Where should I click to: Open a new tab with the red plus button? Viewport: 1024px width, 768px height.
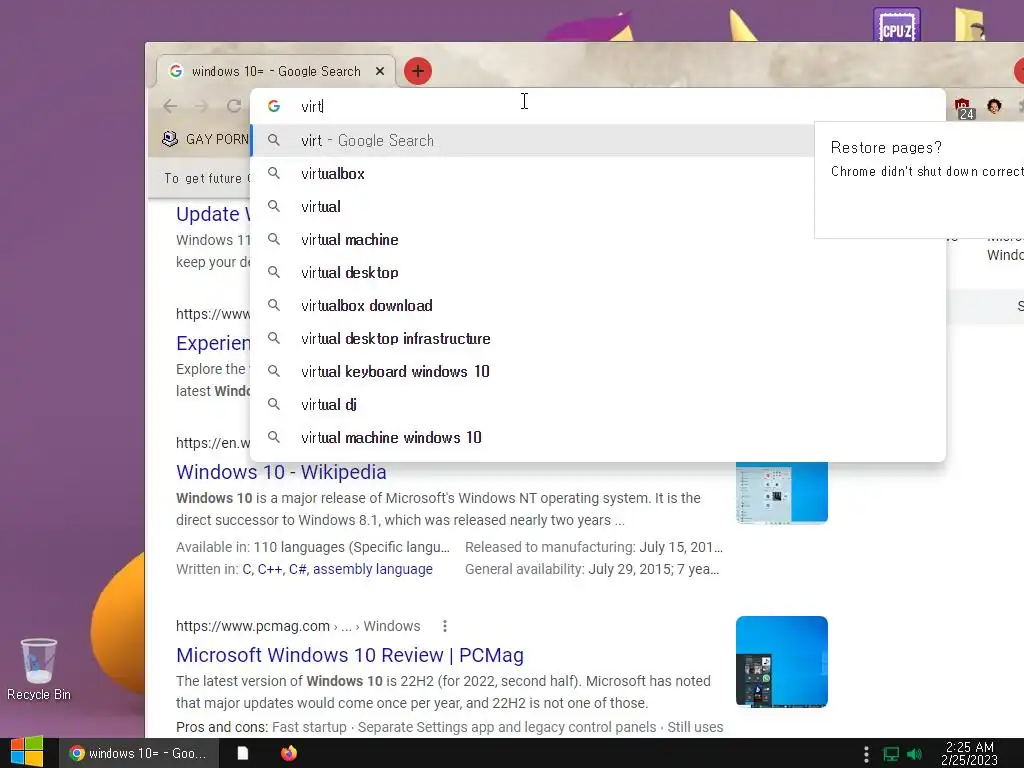pyautogui.click(x=418, y=71)
